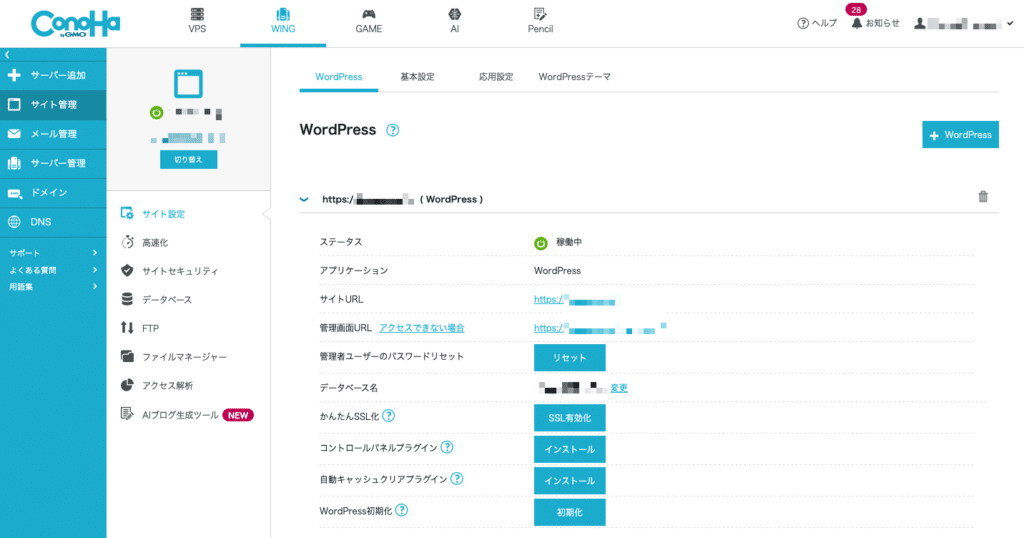
Task: Expand よくある質問 sidebar section
Action: point(53,270)
